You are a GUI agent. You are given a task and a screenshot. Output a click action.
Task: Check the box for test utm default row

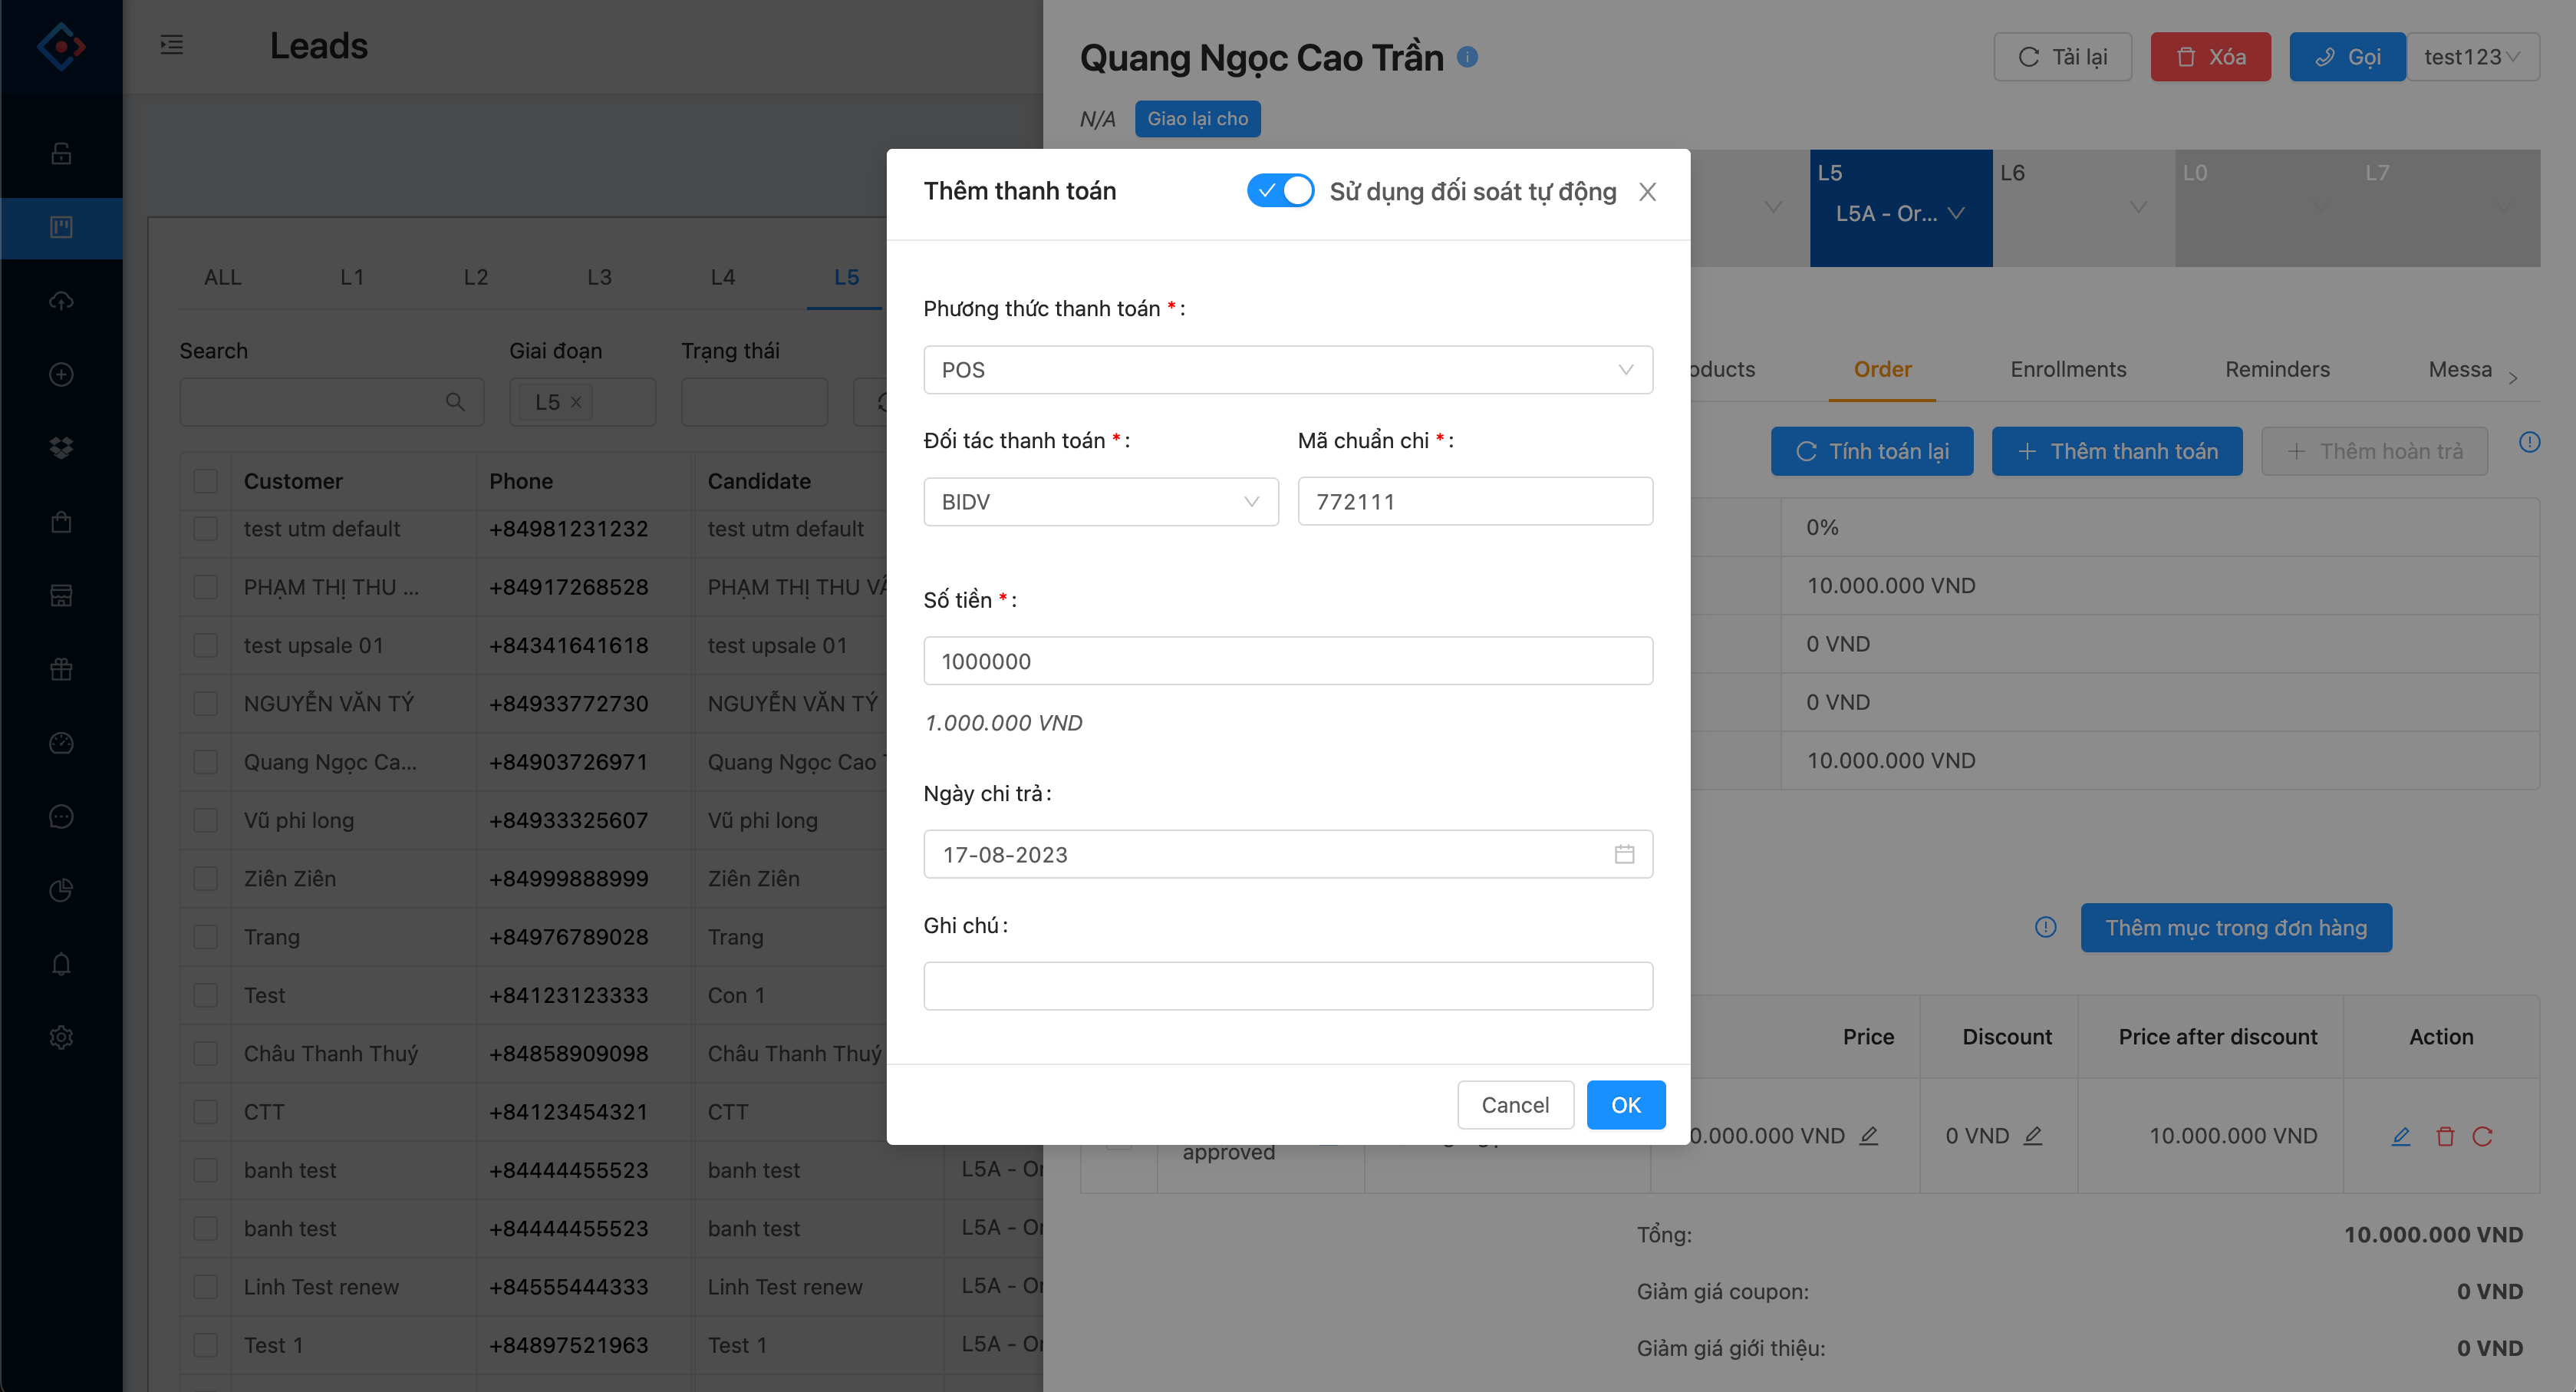[x=206, y=529]
